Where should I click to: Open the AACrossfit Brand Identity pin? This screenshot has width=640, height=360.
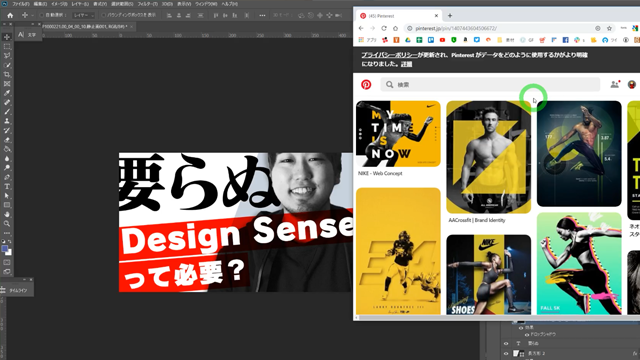point(489,157)
